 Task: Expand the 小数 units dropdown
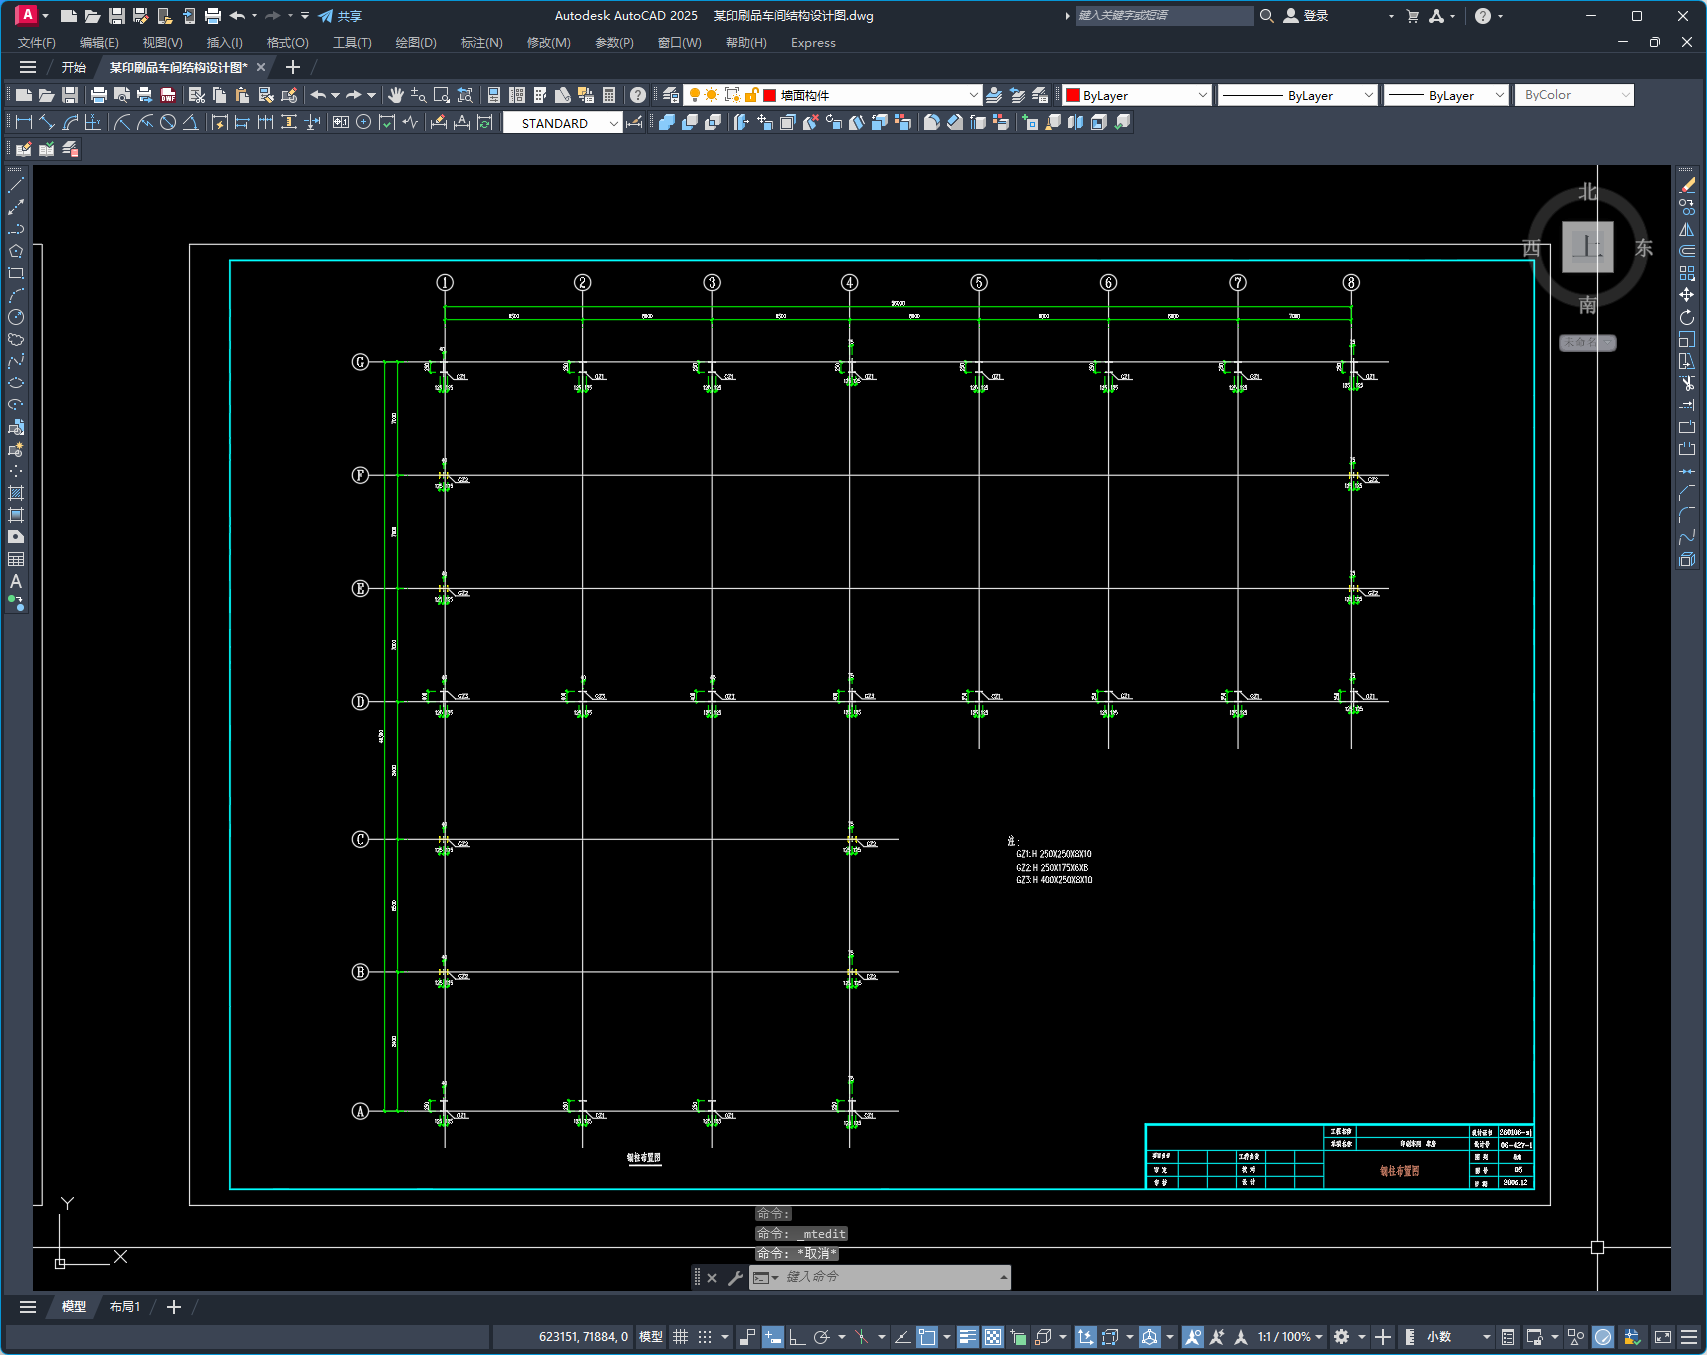click(x=1459, y=1337)
